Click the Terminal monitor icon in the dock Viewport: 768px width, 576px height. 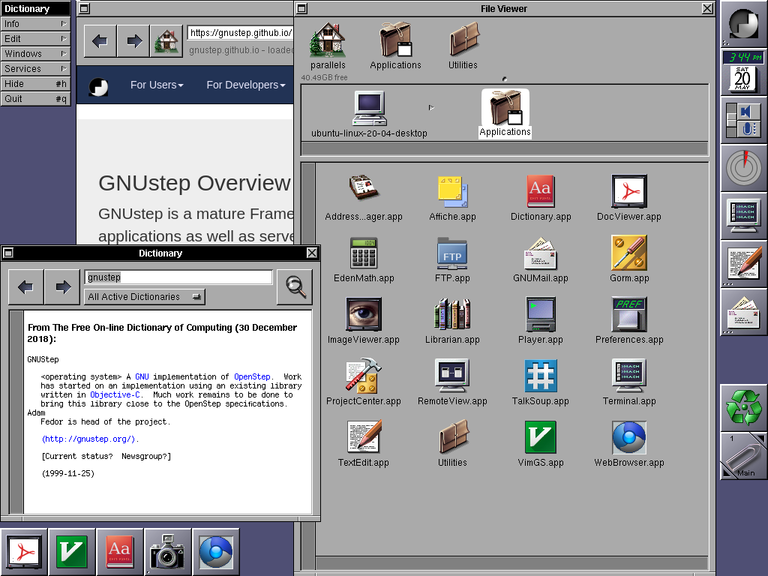pyautogui.click(x=744, y=216)
